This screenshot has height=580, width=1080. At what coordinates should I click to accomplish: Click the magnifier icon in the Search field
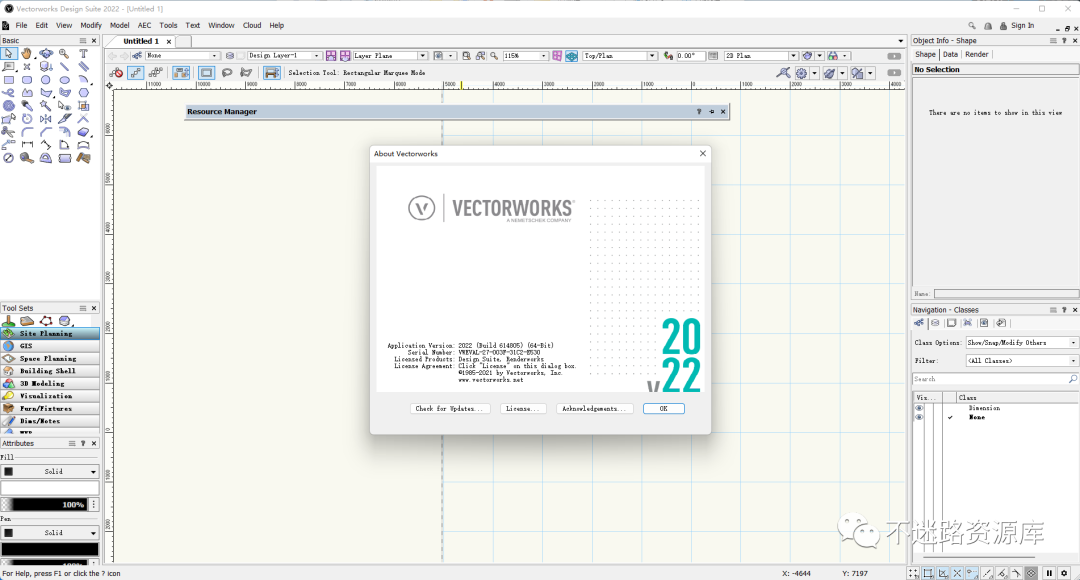point(1072,379)
